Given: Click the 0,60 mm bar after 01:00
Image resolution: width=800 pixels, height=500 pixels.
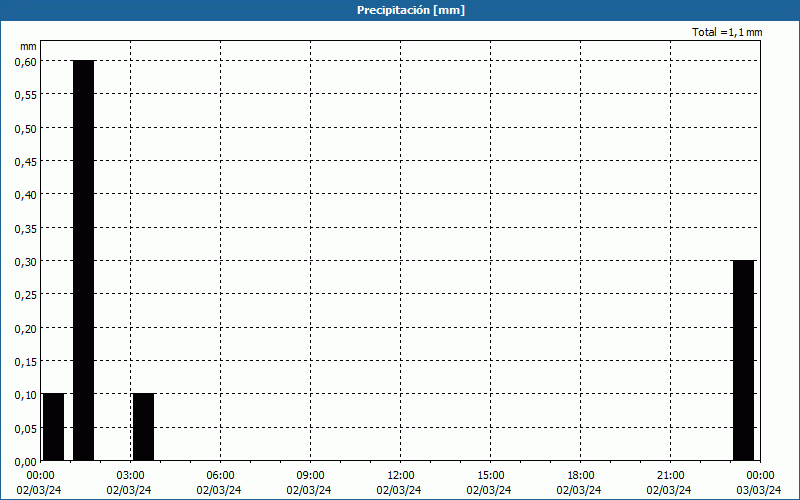Looking at the screenshot, I should 84,260.
